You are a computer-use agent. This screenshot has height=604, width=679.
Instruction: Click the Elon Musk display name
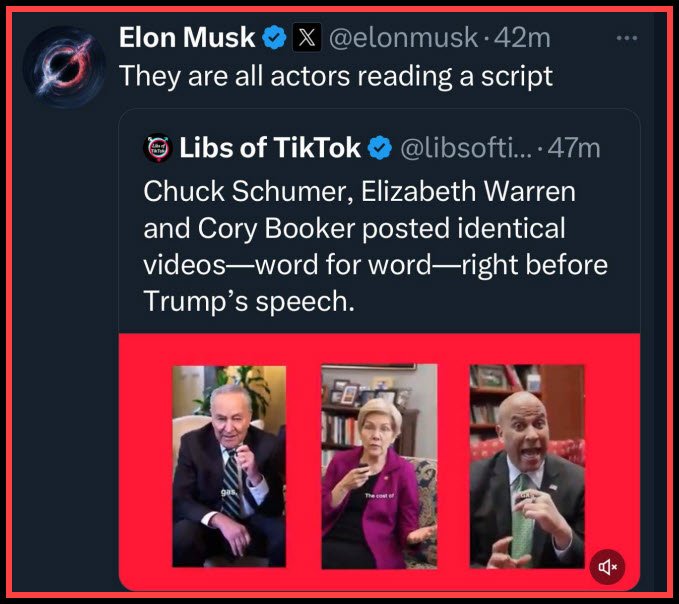(188, 38)
